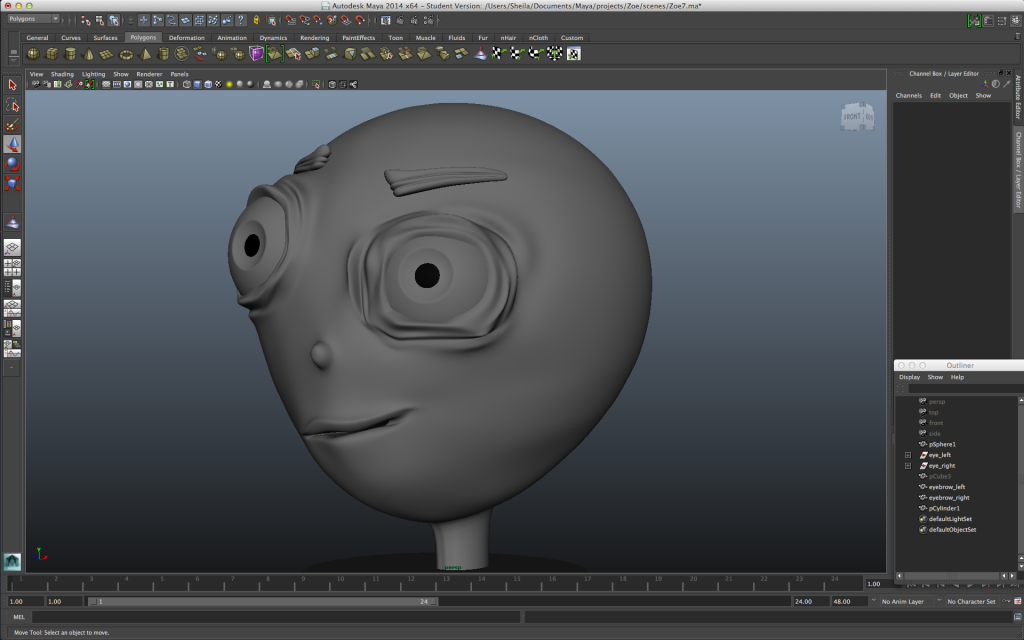Expand the eye_left node in Outliner
The height and width of the screenshot is (640, 1024).
pyautogui.click(x=908, y=455)
